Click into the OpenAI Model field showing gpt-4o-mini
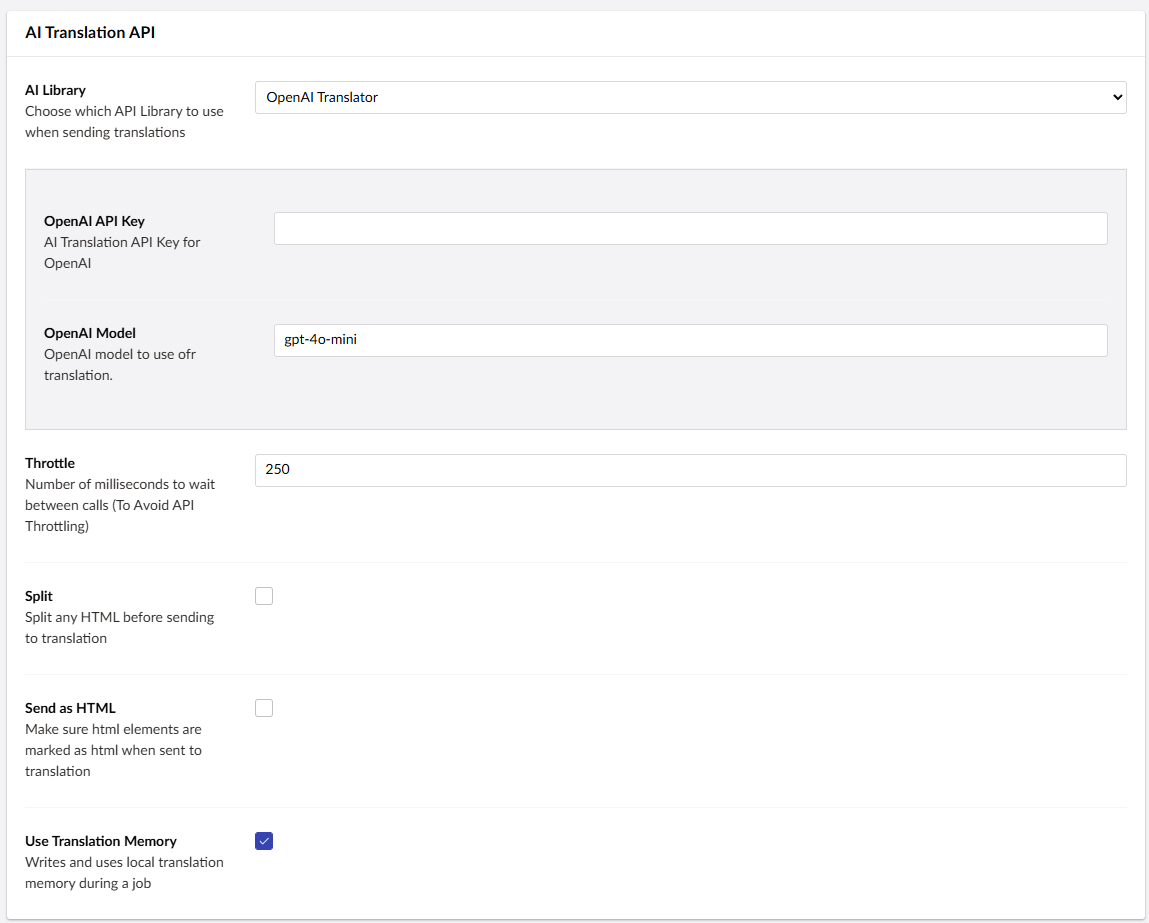The width and height of the screenshot is (1149, 923). pos(690,340)
